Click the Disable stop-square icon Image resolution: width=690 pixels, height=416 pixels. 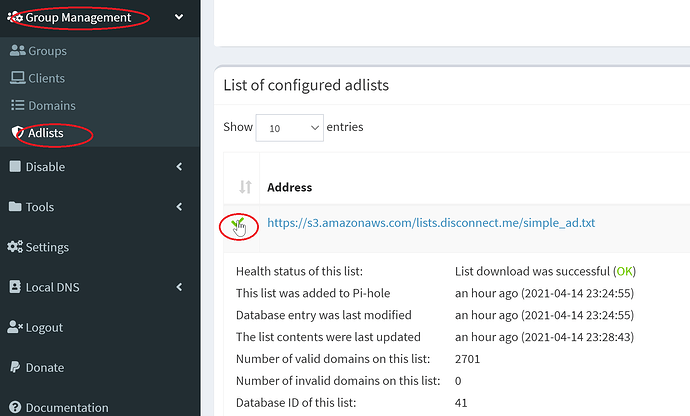click(15, 167)
